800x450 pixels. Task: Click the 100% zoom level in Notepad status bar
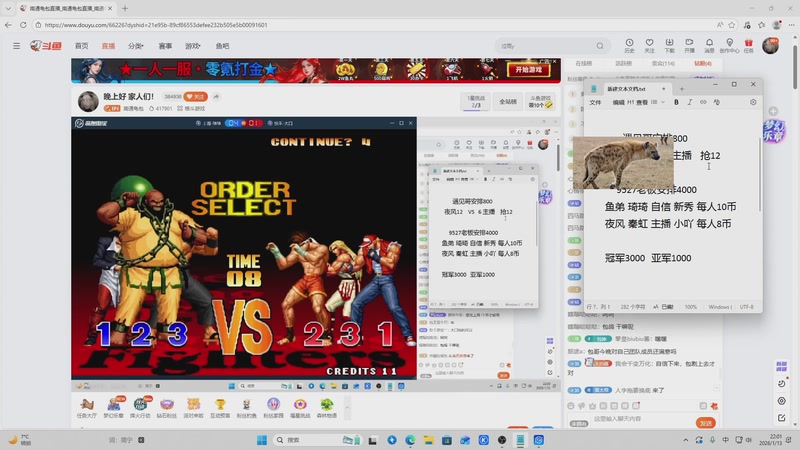(690, 307)
